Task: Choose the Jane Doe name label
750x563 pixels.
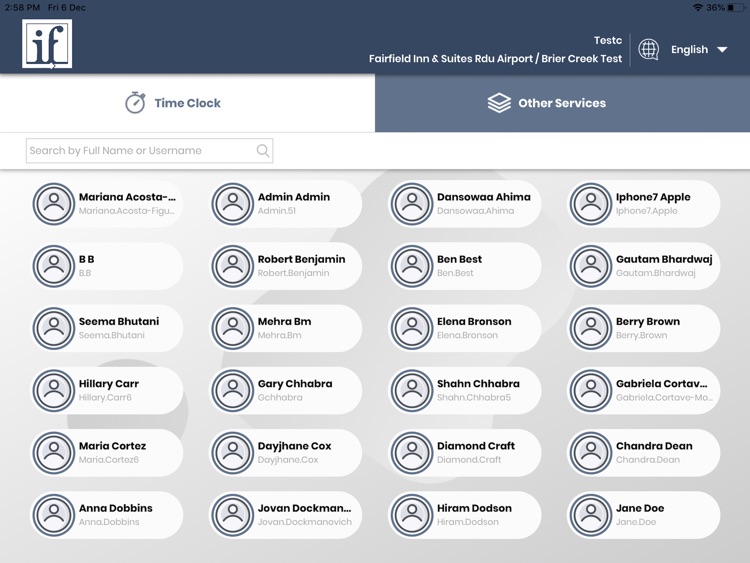Action: pyautogui.click(x=640, y=508)
